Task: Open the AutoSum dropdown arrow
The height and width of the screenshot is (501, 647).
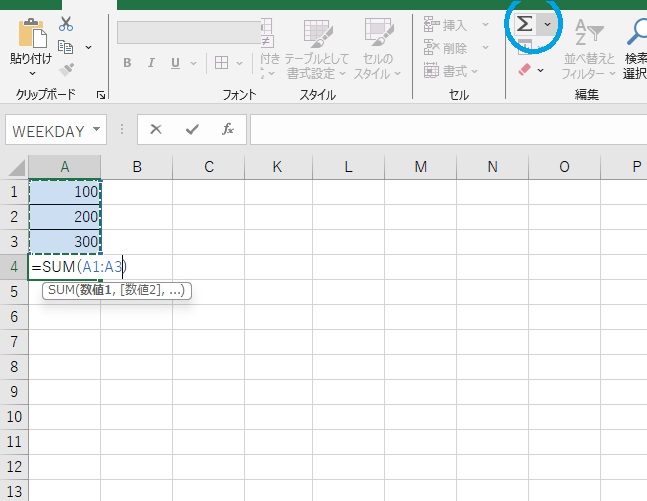Action: (546, 23)
